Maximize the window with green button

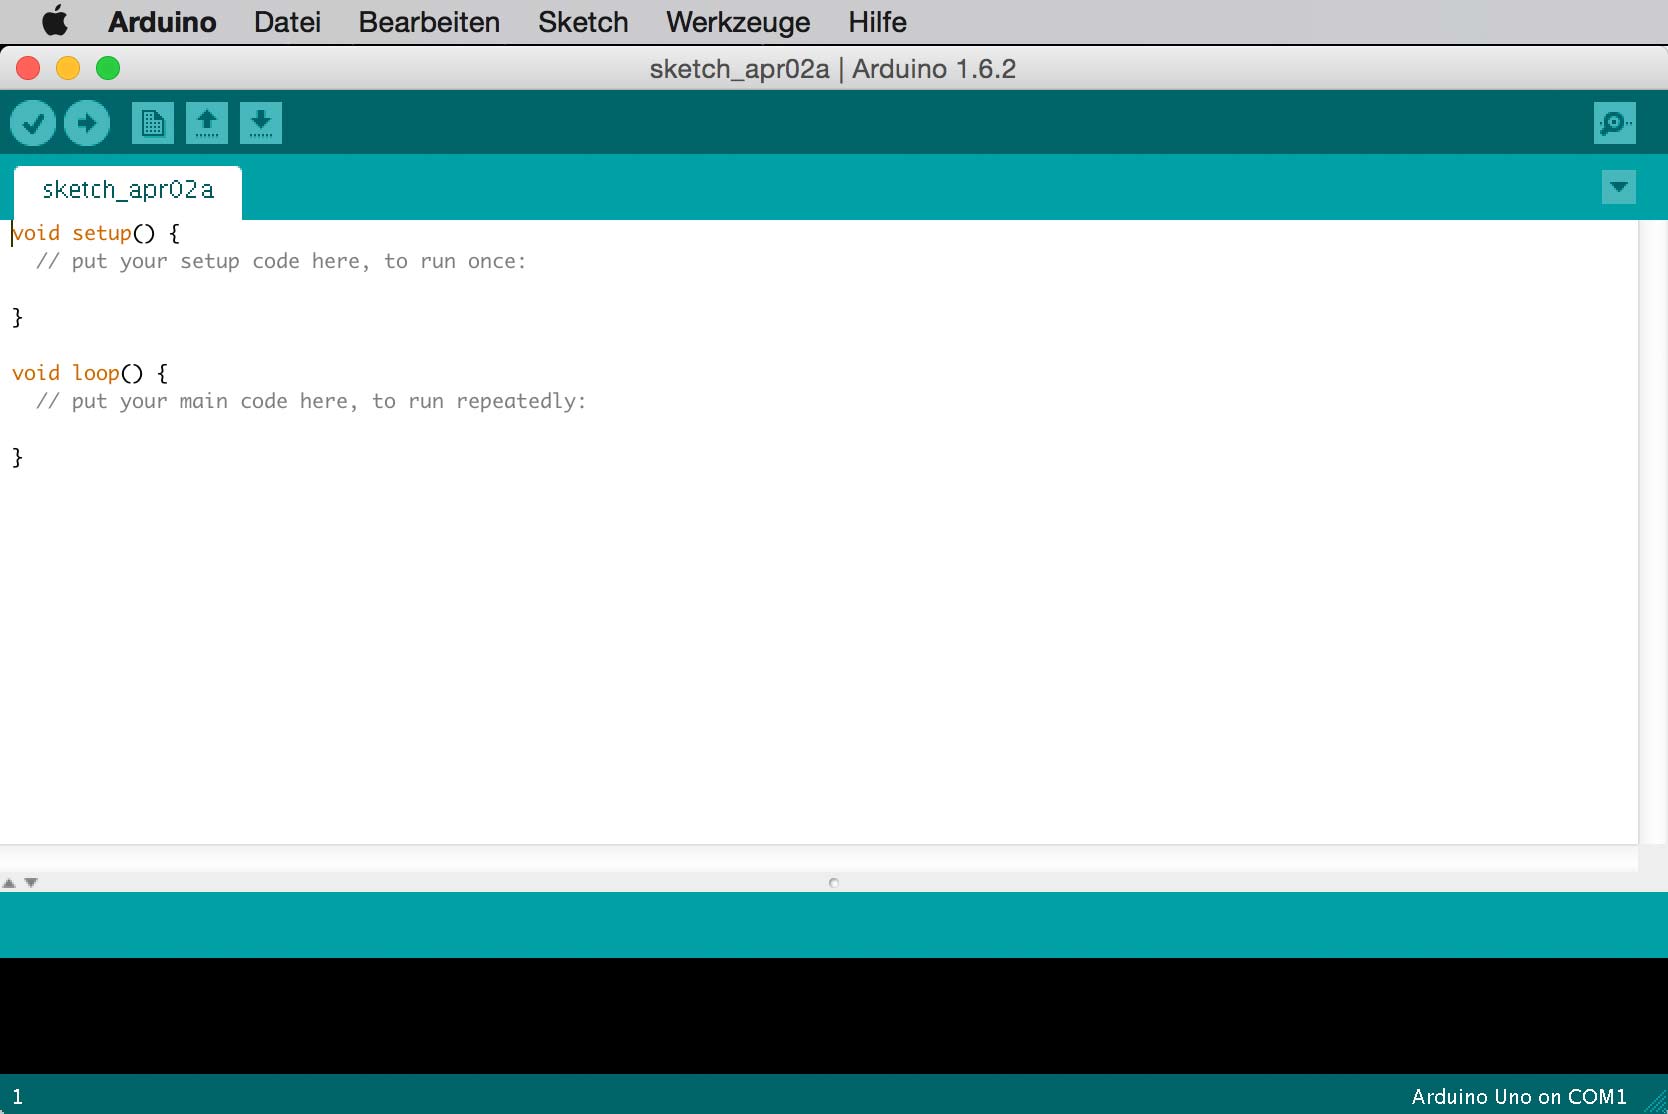pos(108,68)
